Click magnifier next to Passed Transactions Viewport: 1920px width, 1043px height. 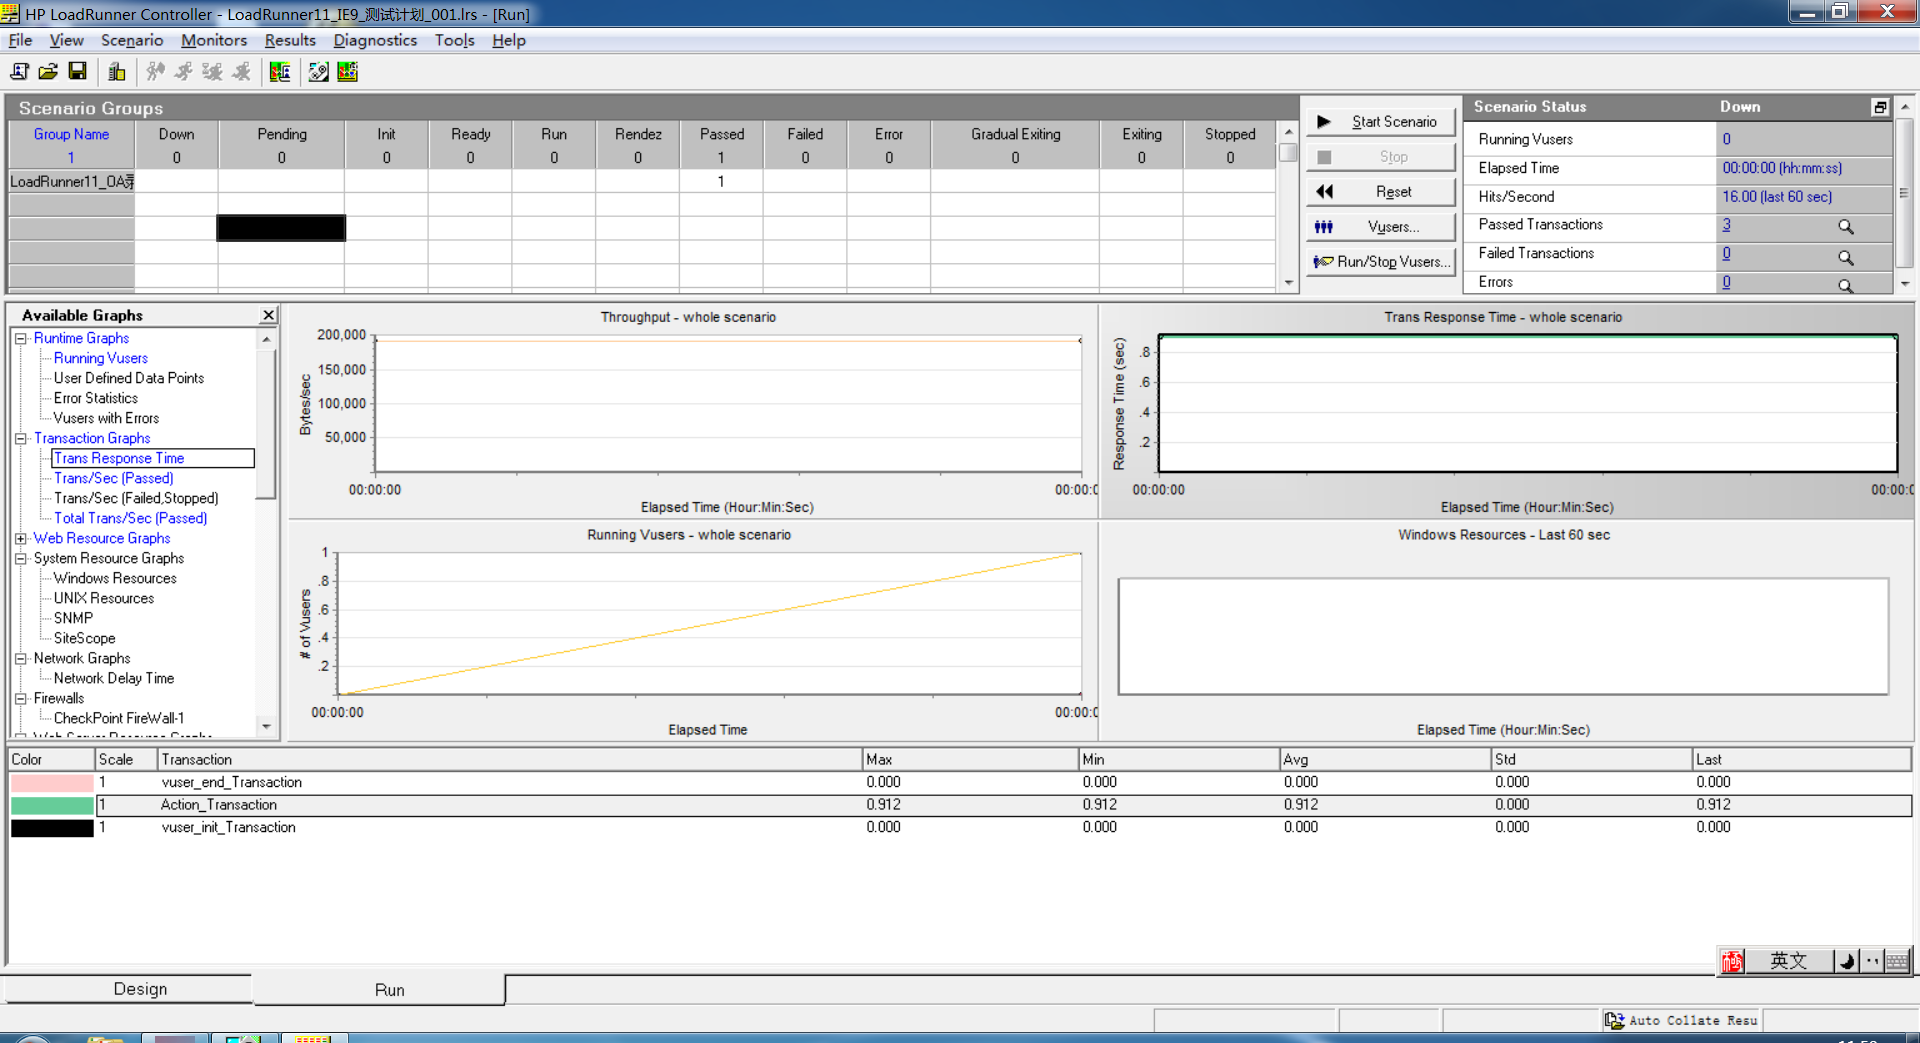tap(1846, 227)
